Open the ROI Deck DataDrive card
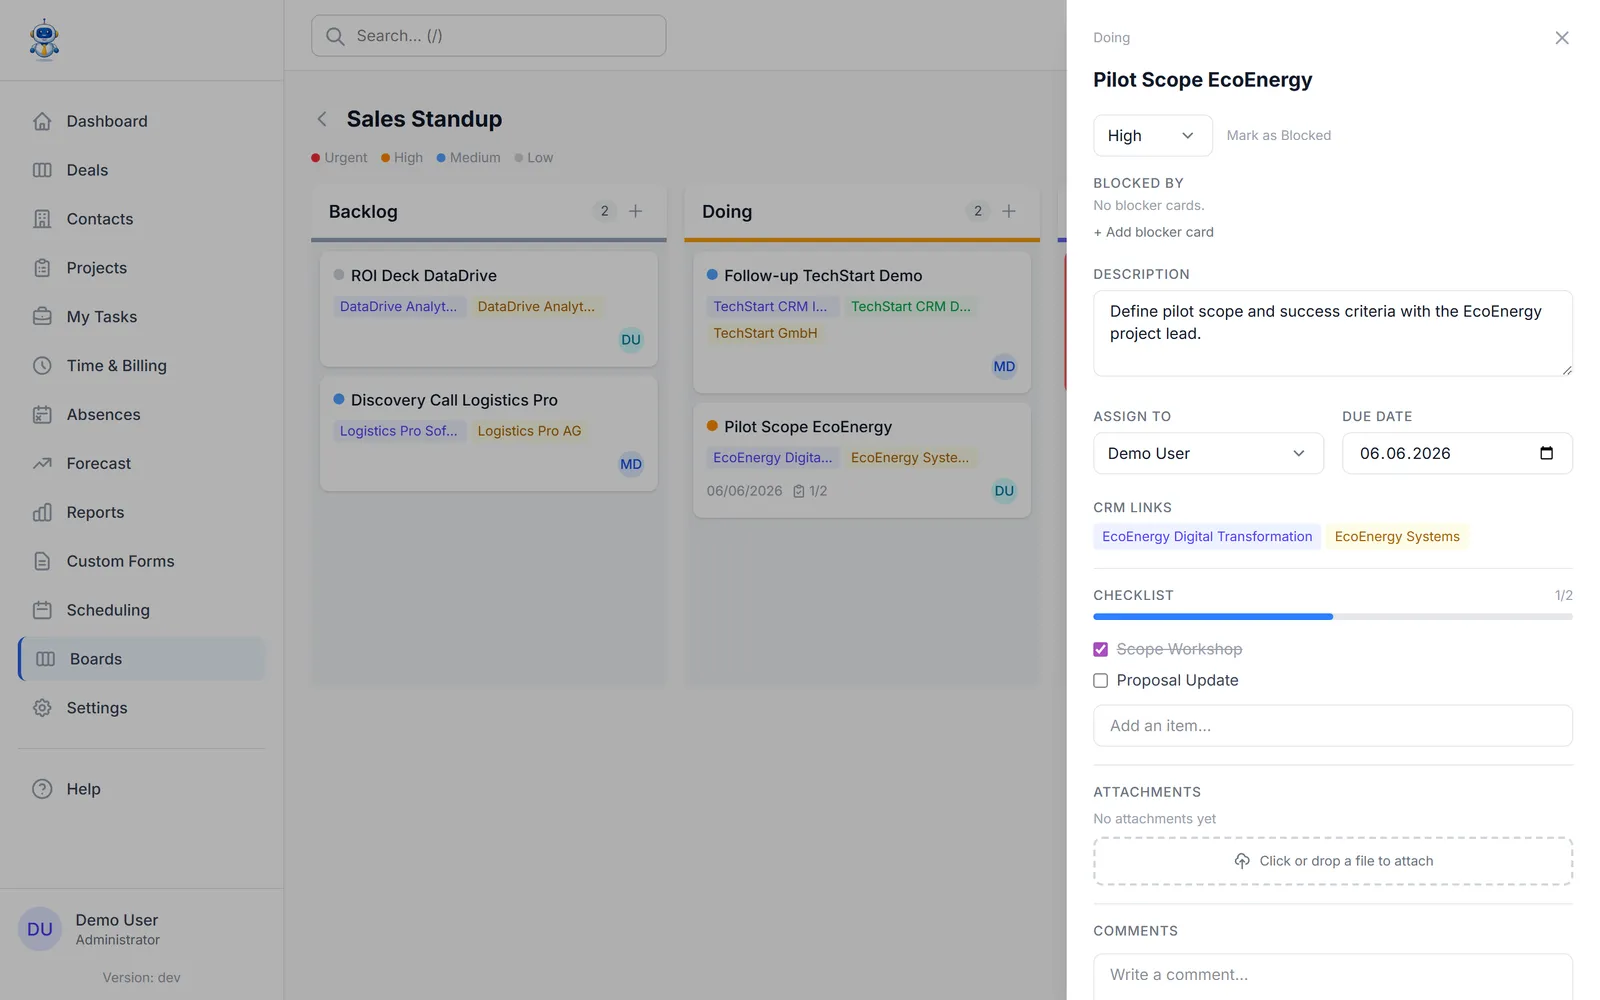The height and width of the screenshot is (1000, 1600). [x=488, y=309]
